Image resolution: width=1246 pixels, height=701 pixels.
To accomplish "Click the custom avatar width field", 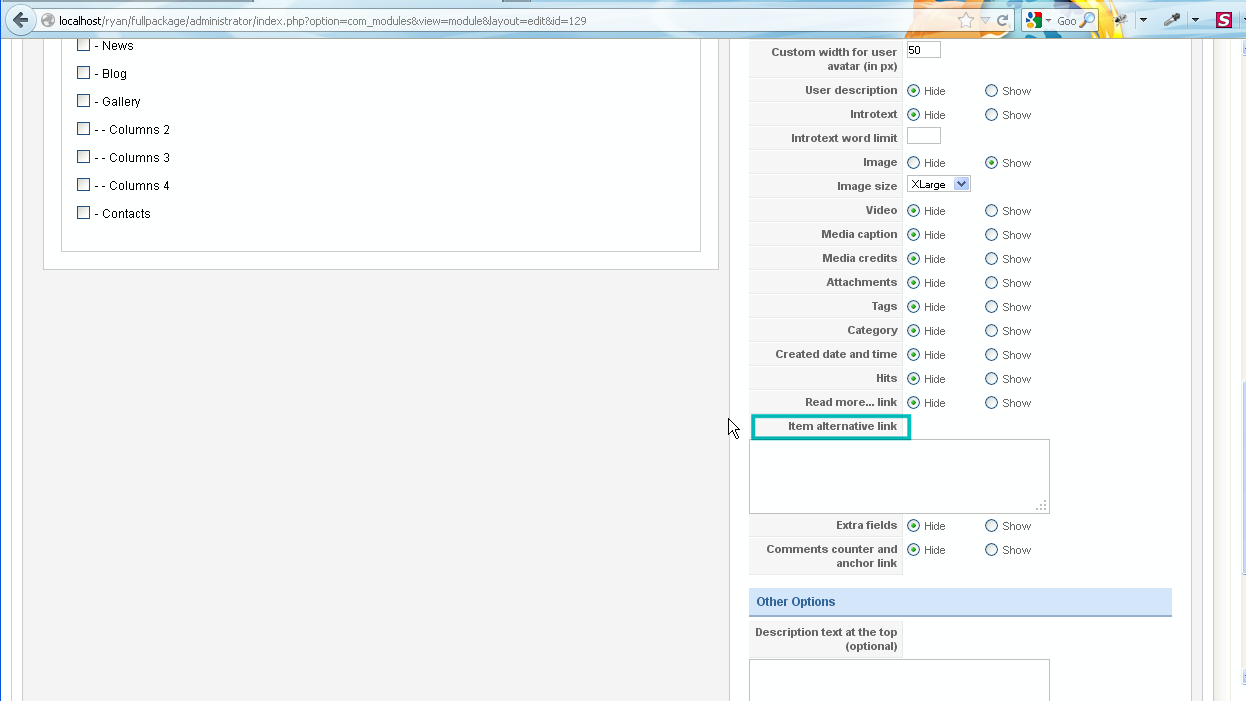I will [923, 50].
